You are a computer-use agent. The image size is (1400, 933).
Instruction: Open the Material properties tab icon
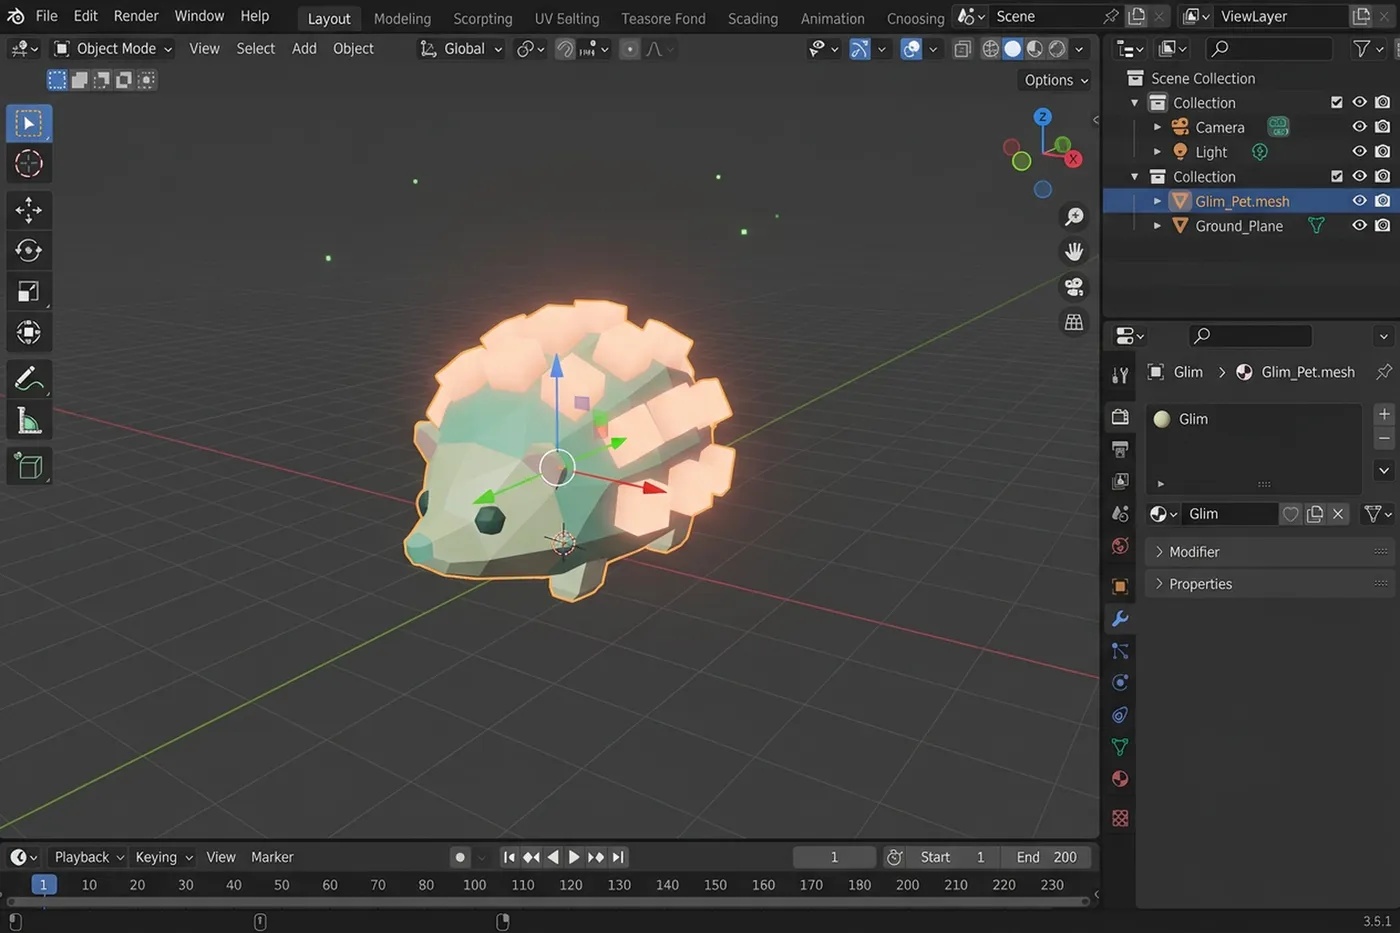click(x=1120, y=779)
